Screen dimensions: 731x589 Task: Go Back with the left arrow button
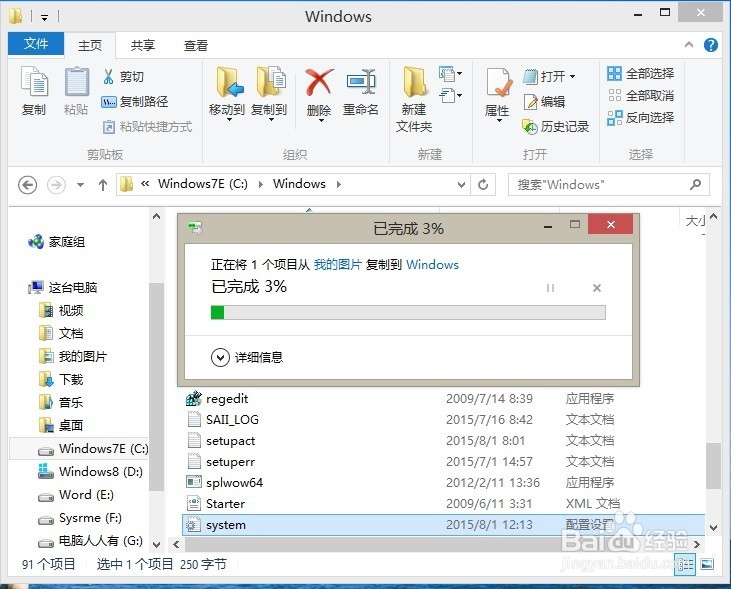point(28,185)
